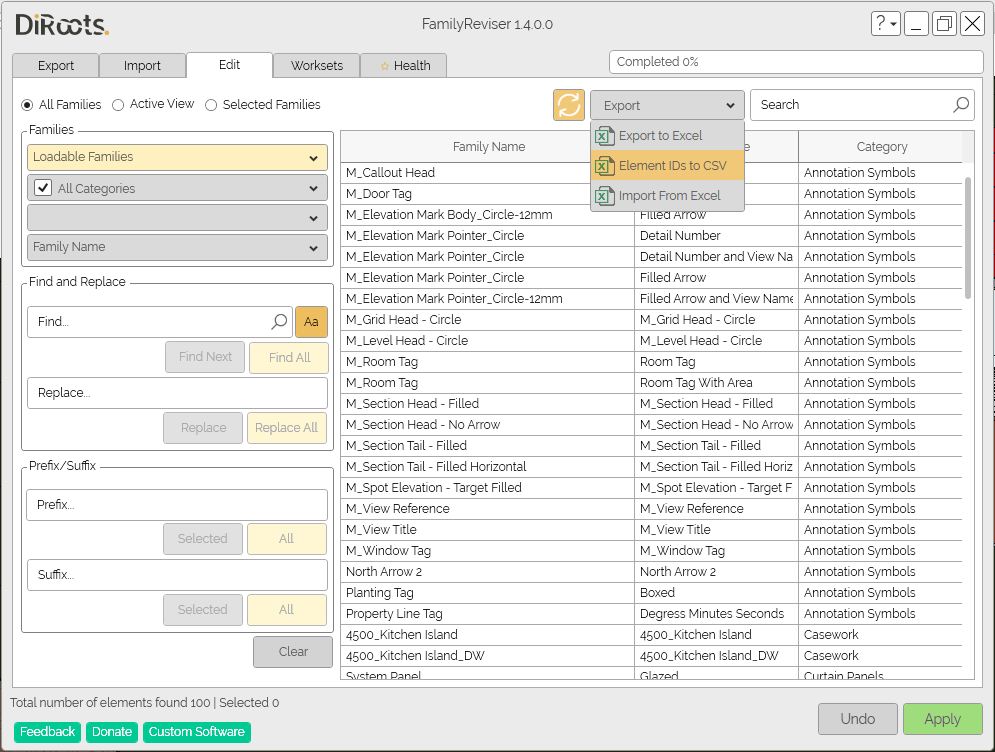Uncheck the All Categories checkbox
The height and width of the screenshot is (752, 995).
(43, 188)
